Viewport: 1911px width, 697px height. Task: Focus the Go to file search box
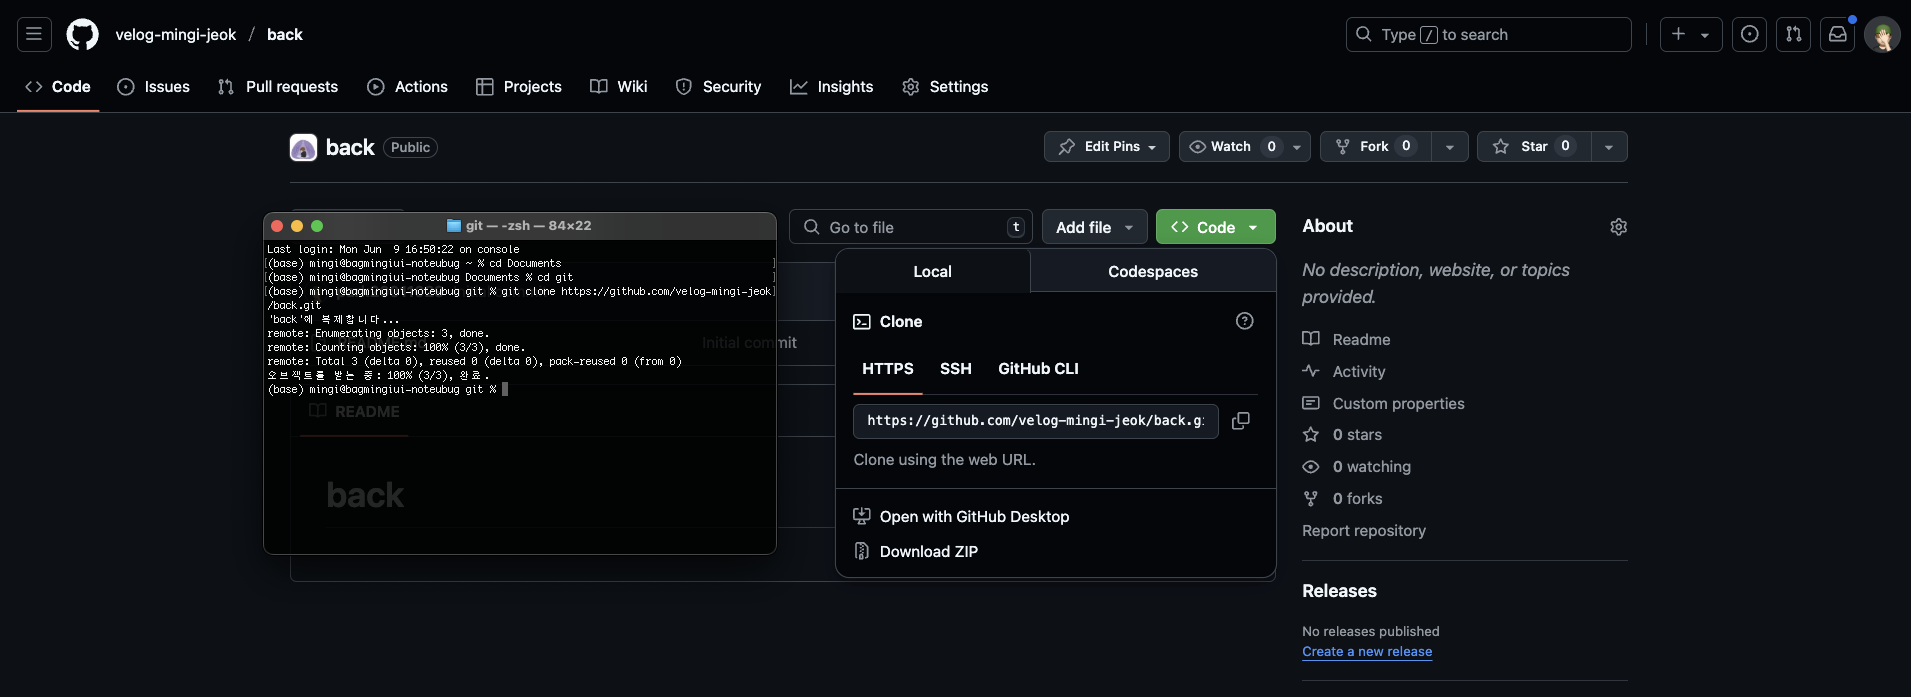[x=911, y=227]
